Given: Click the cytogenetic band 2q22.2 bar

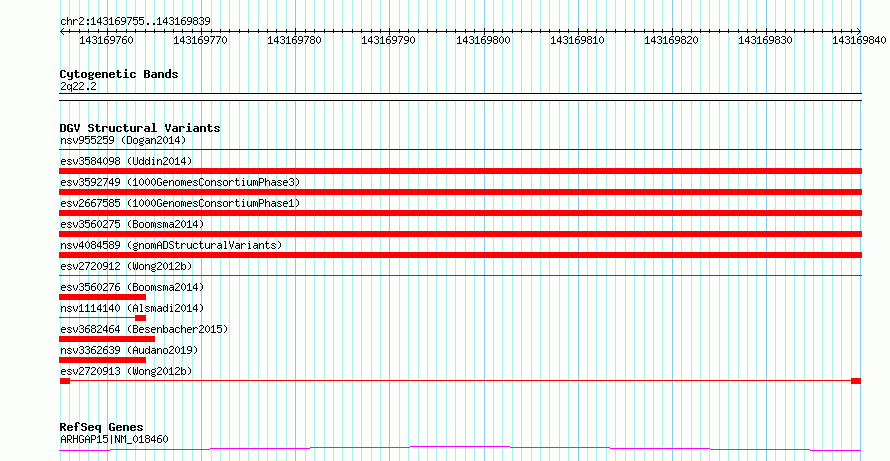Looking at the screenshot, I should 461,97.
